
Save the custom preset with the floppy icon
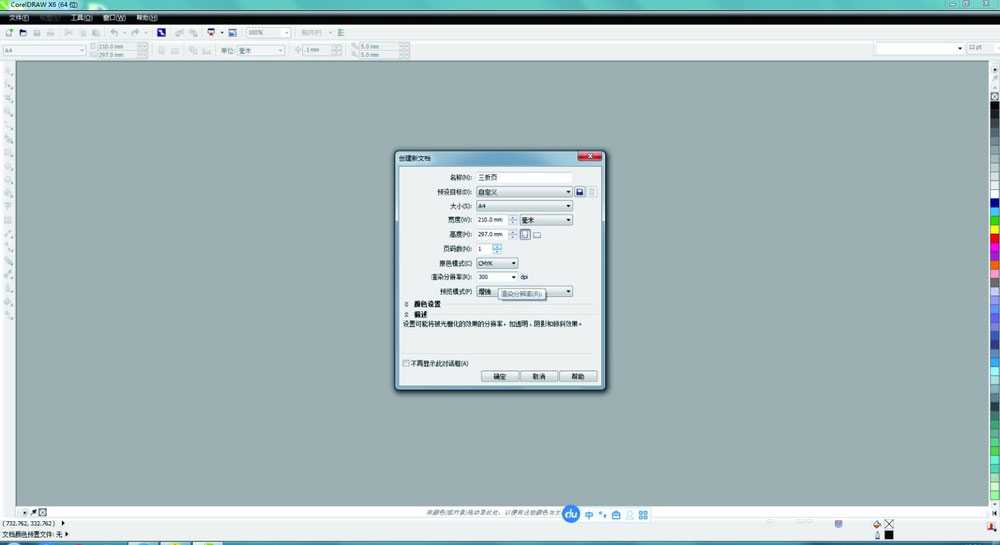click(580, 192)
